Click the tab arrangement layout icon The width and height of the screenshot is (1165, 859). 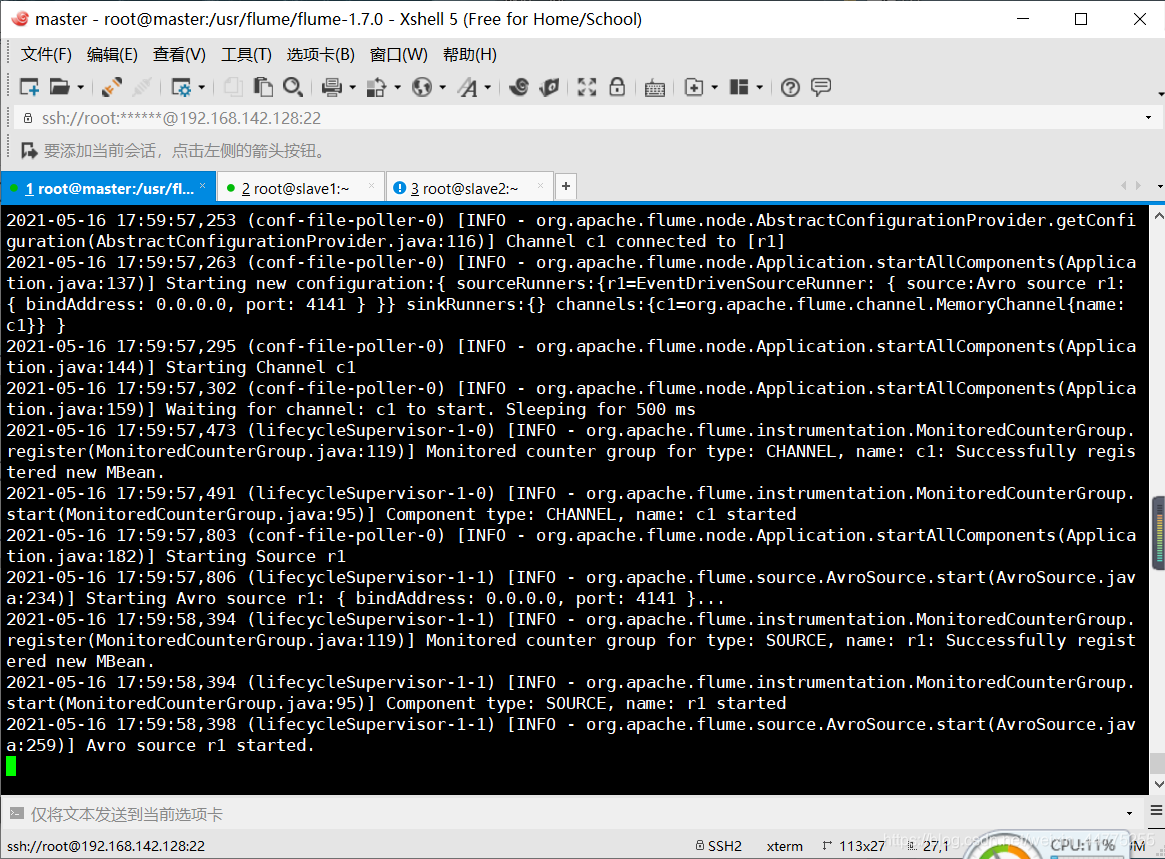[x=739, y=88]
